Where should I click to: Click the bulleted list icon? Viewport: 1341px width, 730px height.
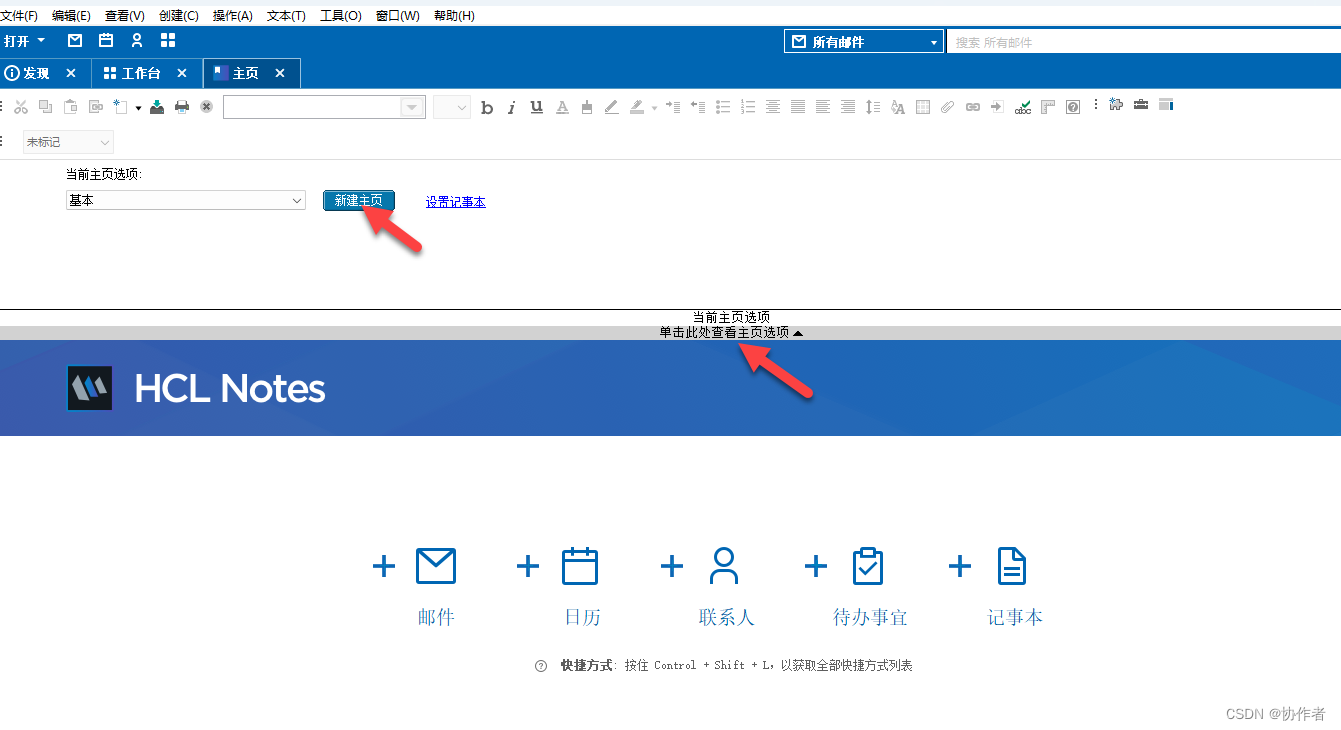pyautogui.click(x=723, y=107)
